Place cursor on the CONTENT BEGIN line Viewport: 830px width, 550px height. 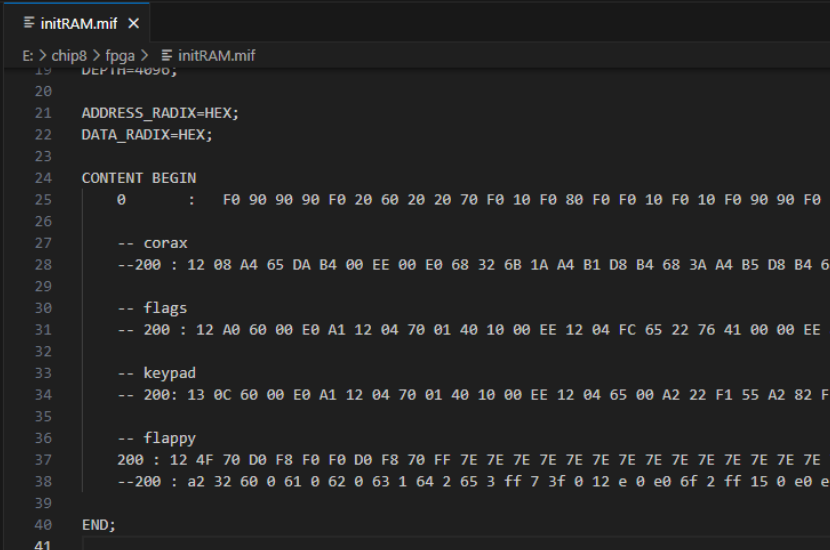pos(139,178)
